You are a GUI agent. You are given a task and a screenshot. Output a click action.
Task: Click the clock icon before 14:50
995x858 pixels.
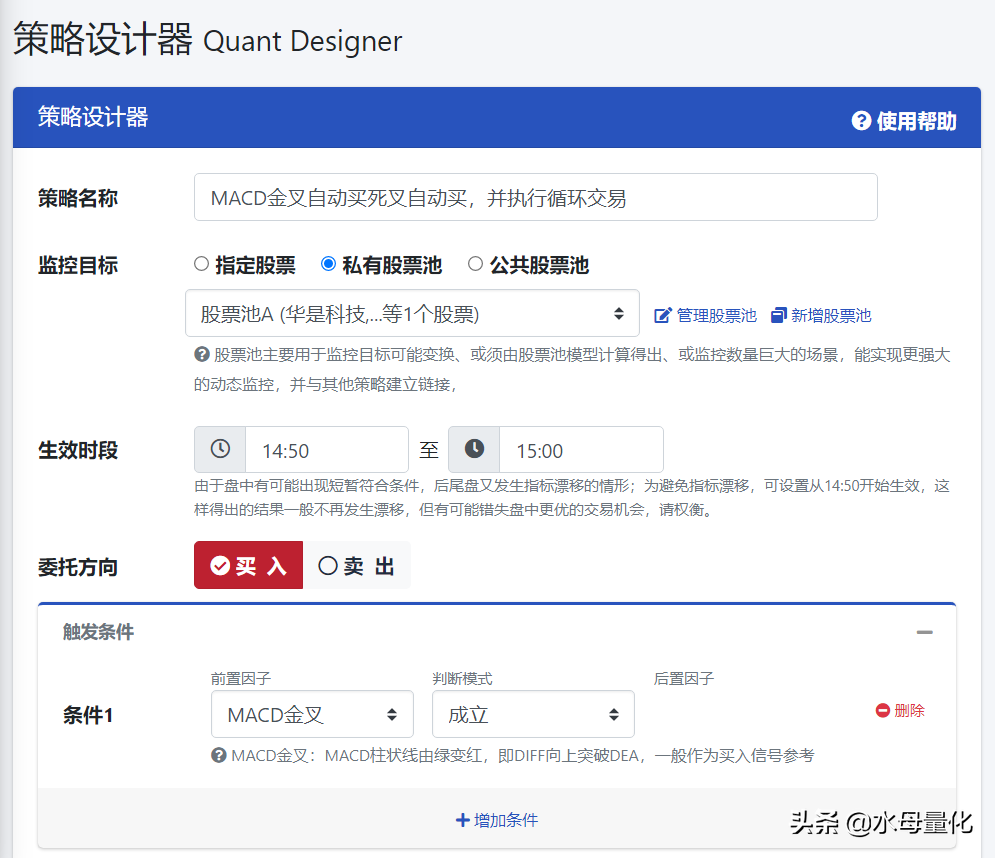coord(220,450)
